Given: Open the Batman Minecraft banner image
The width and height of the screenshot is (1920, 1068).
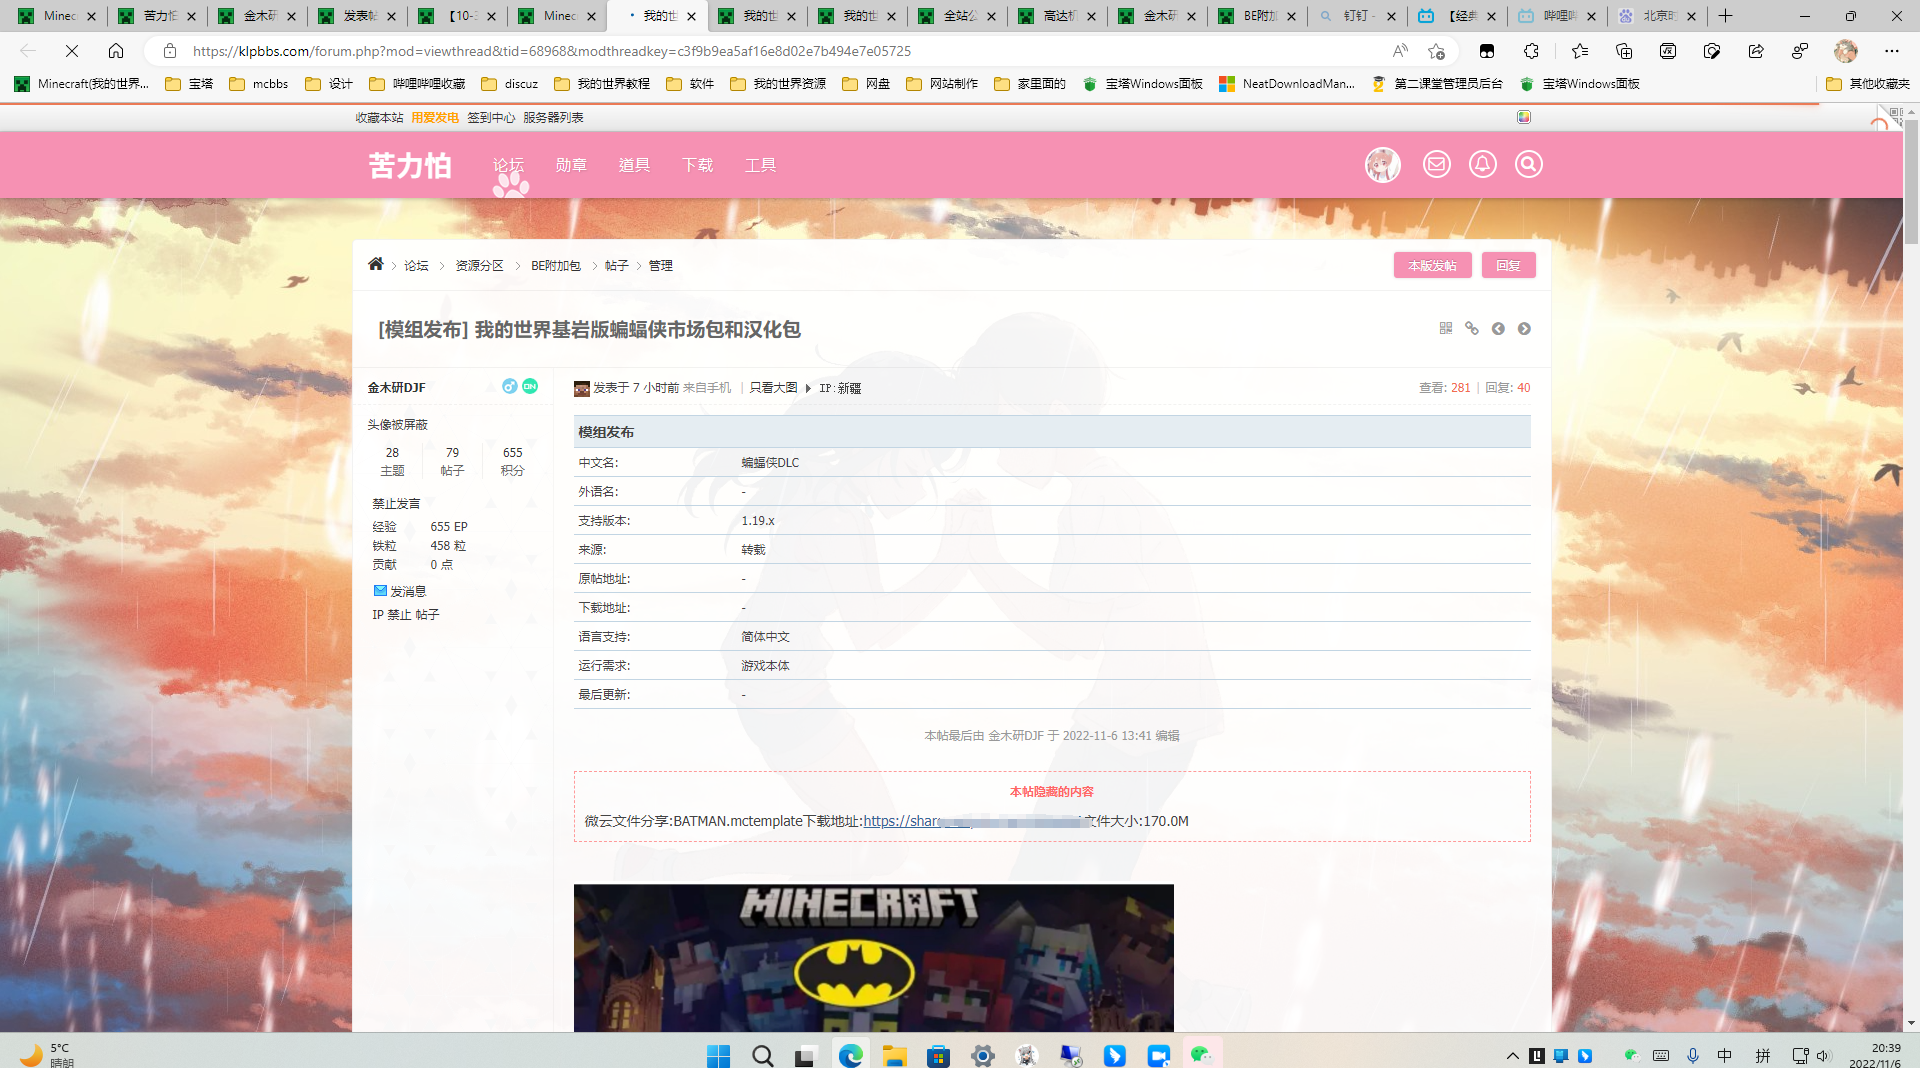Looking at the screenshot, I should click(x=874, y=958).
